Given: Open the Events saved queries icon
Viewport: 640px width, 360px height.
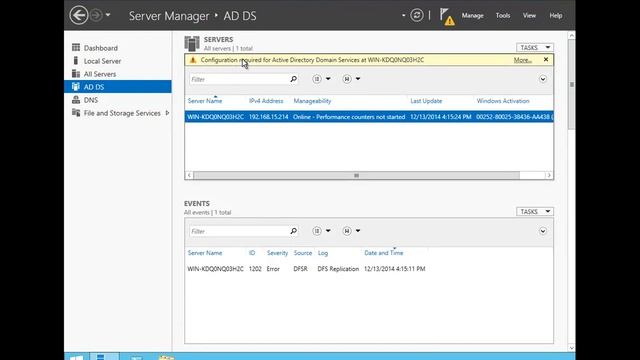Looking at the screenshot, I should pos(347,231).
